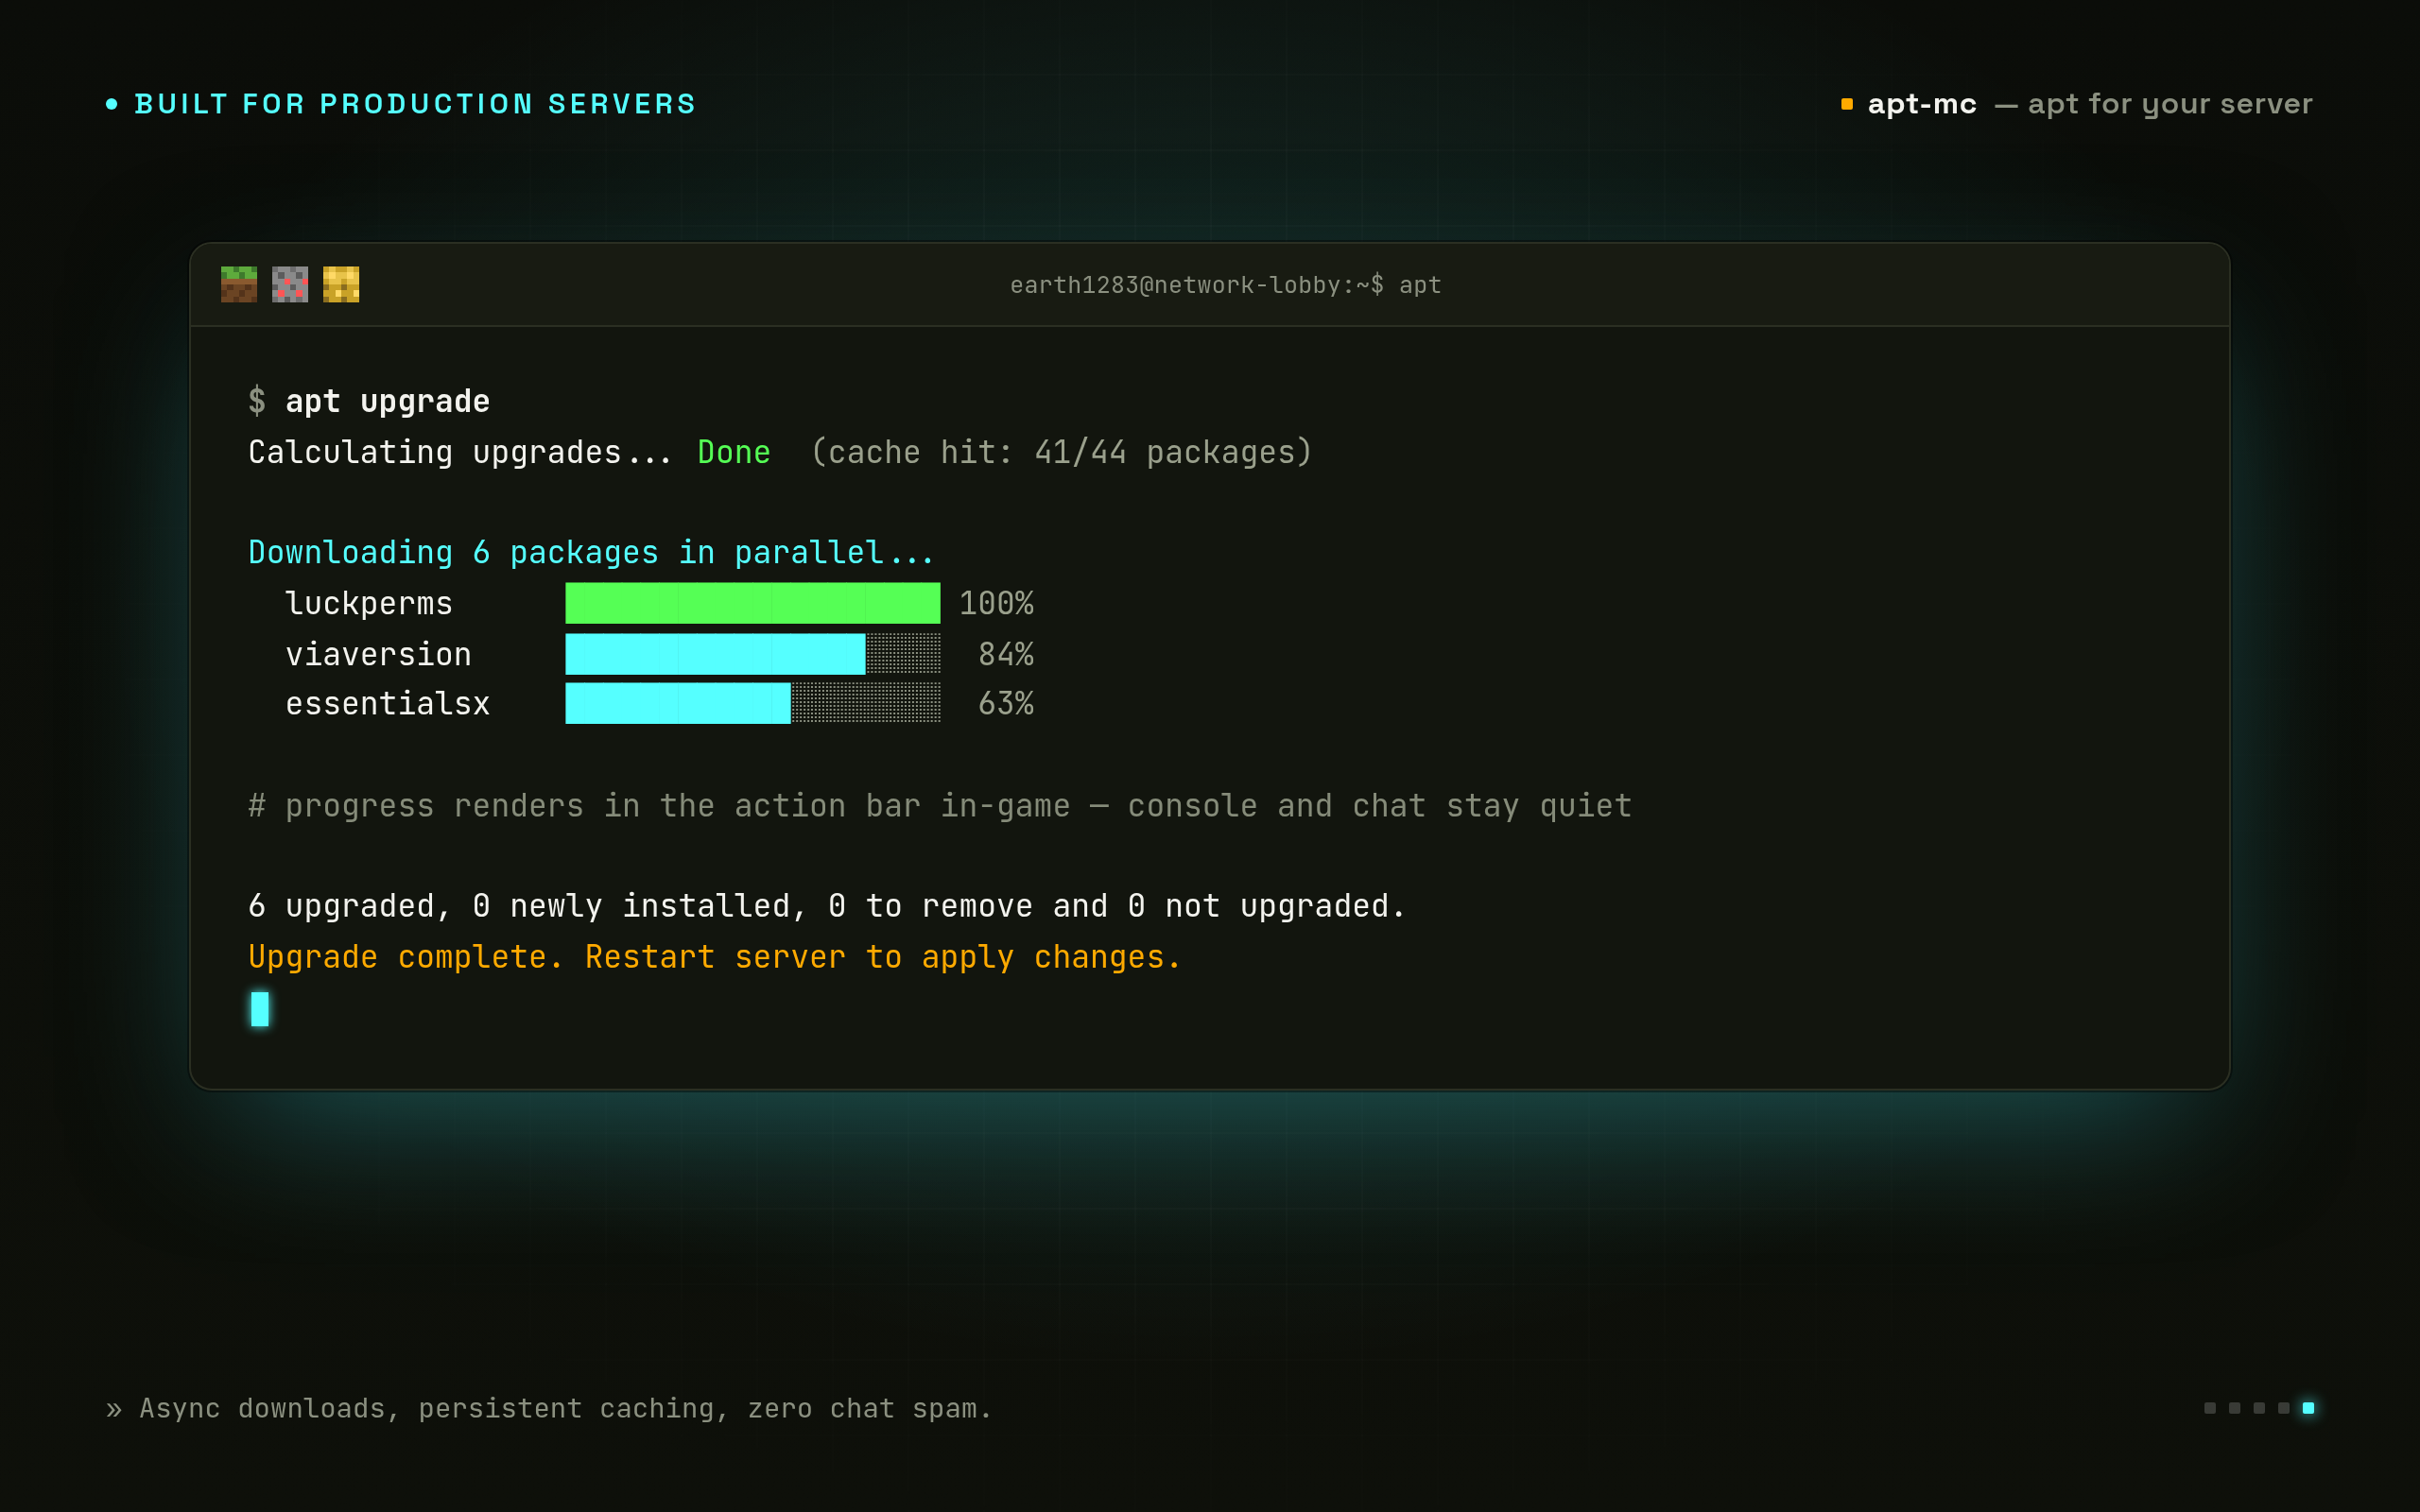The width and height of the screenshot is (2420, 1512).
Task: Click the 'apt upgrade' command text
Action: click(388, 401)
